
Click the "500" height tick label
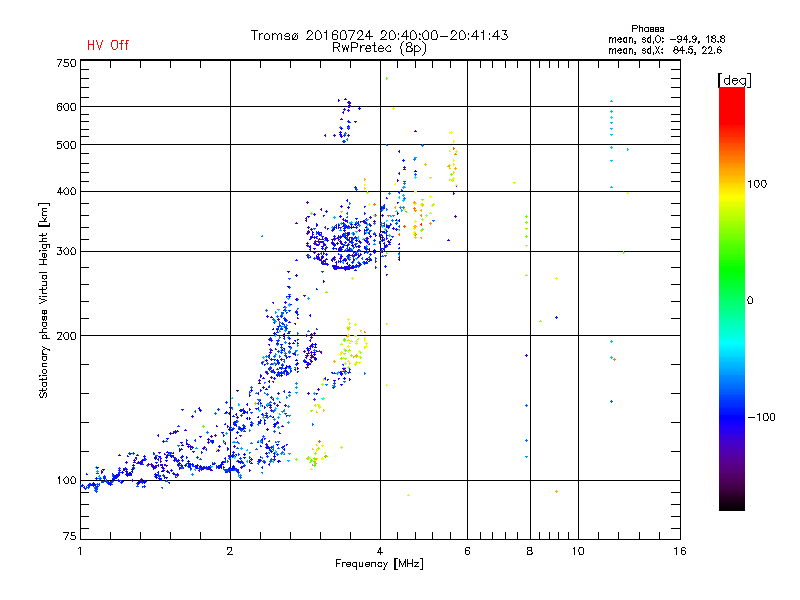click(x=66, y=145)
